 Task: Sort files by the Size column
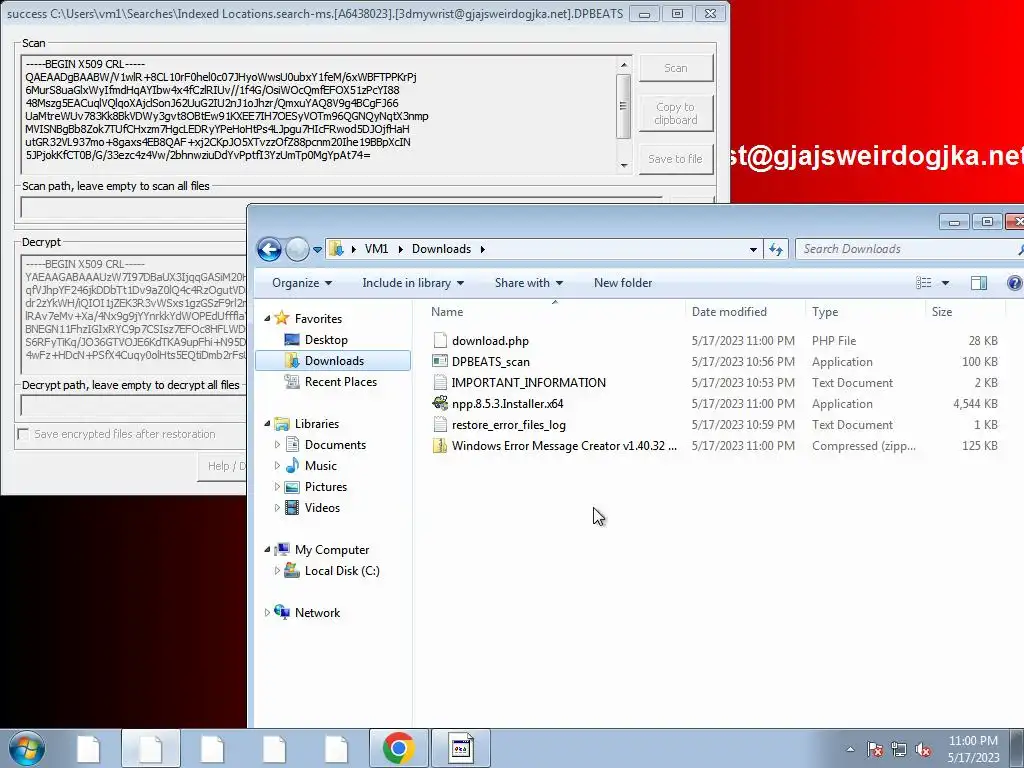pos(965,312)
